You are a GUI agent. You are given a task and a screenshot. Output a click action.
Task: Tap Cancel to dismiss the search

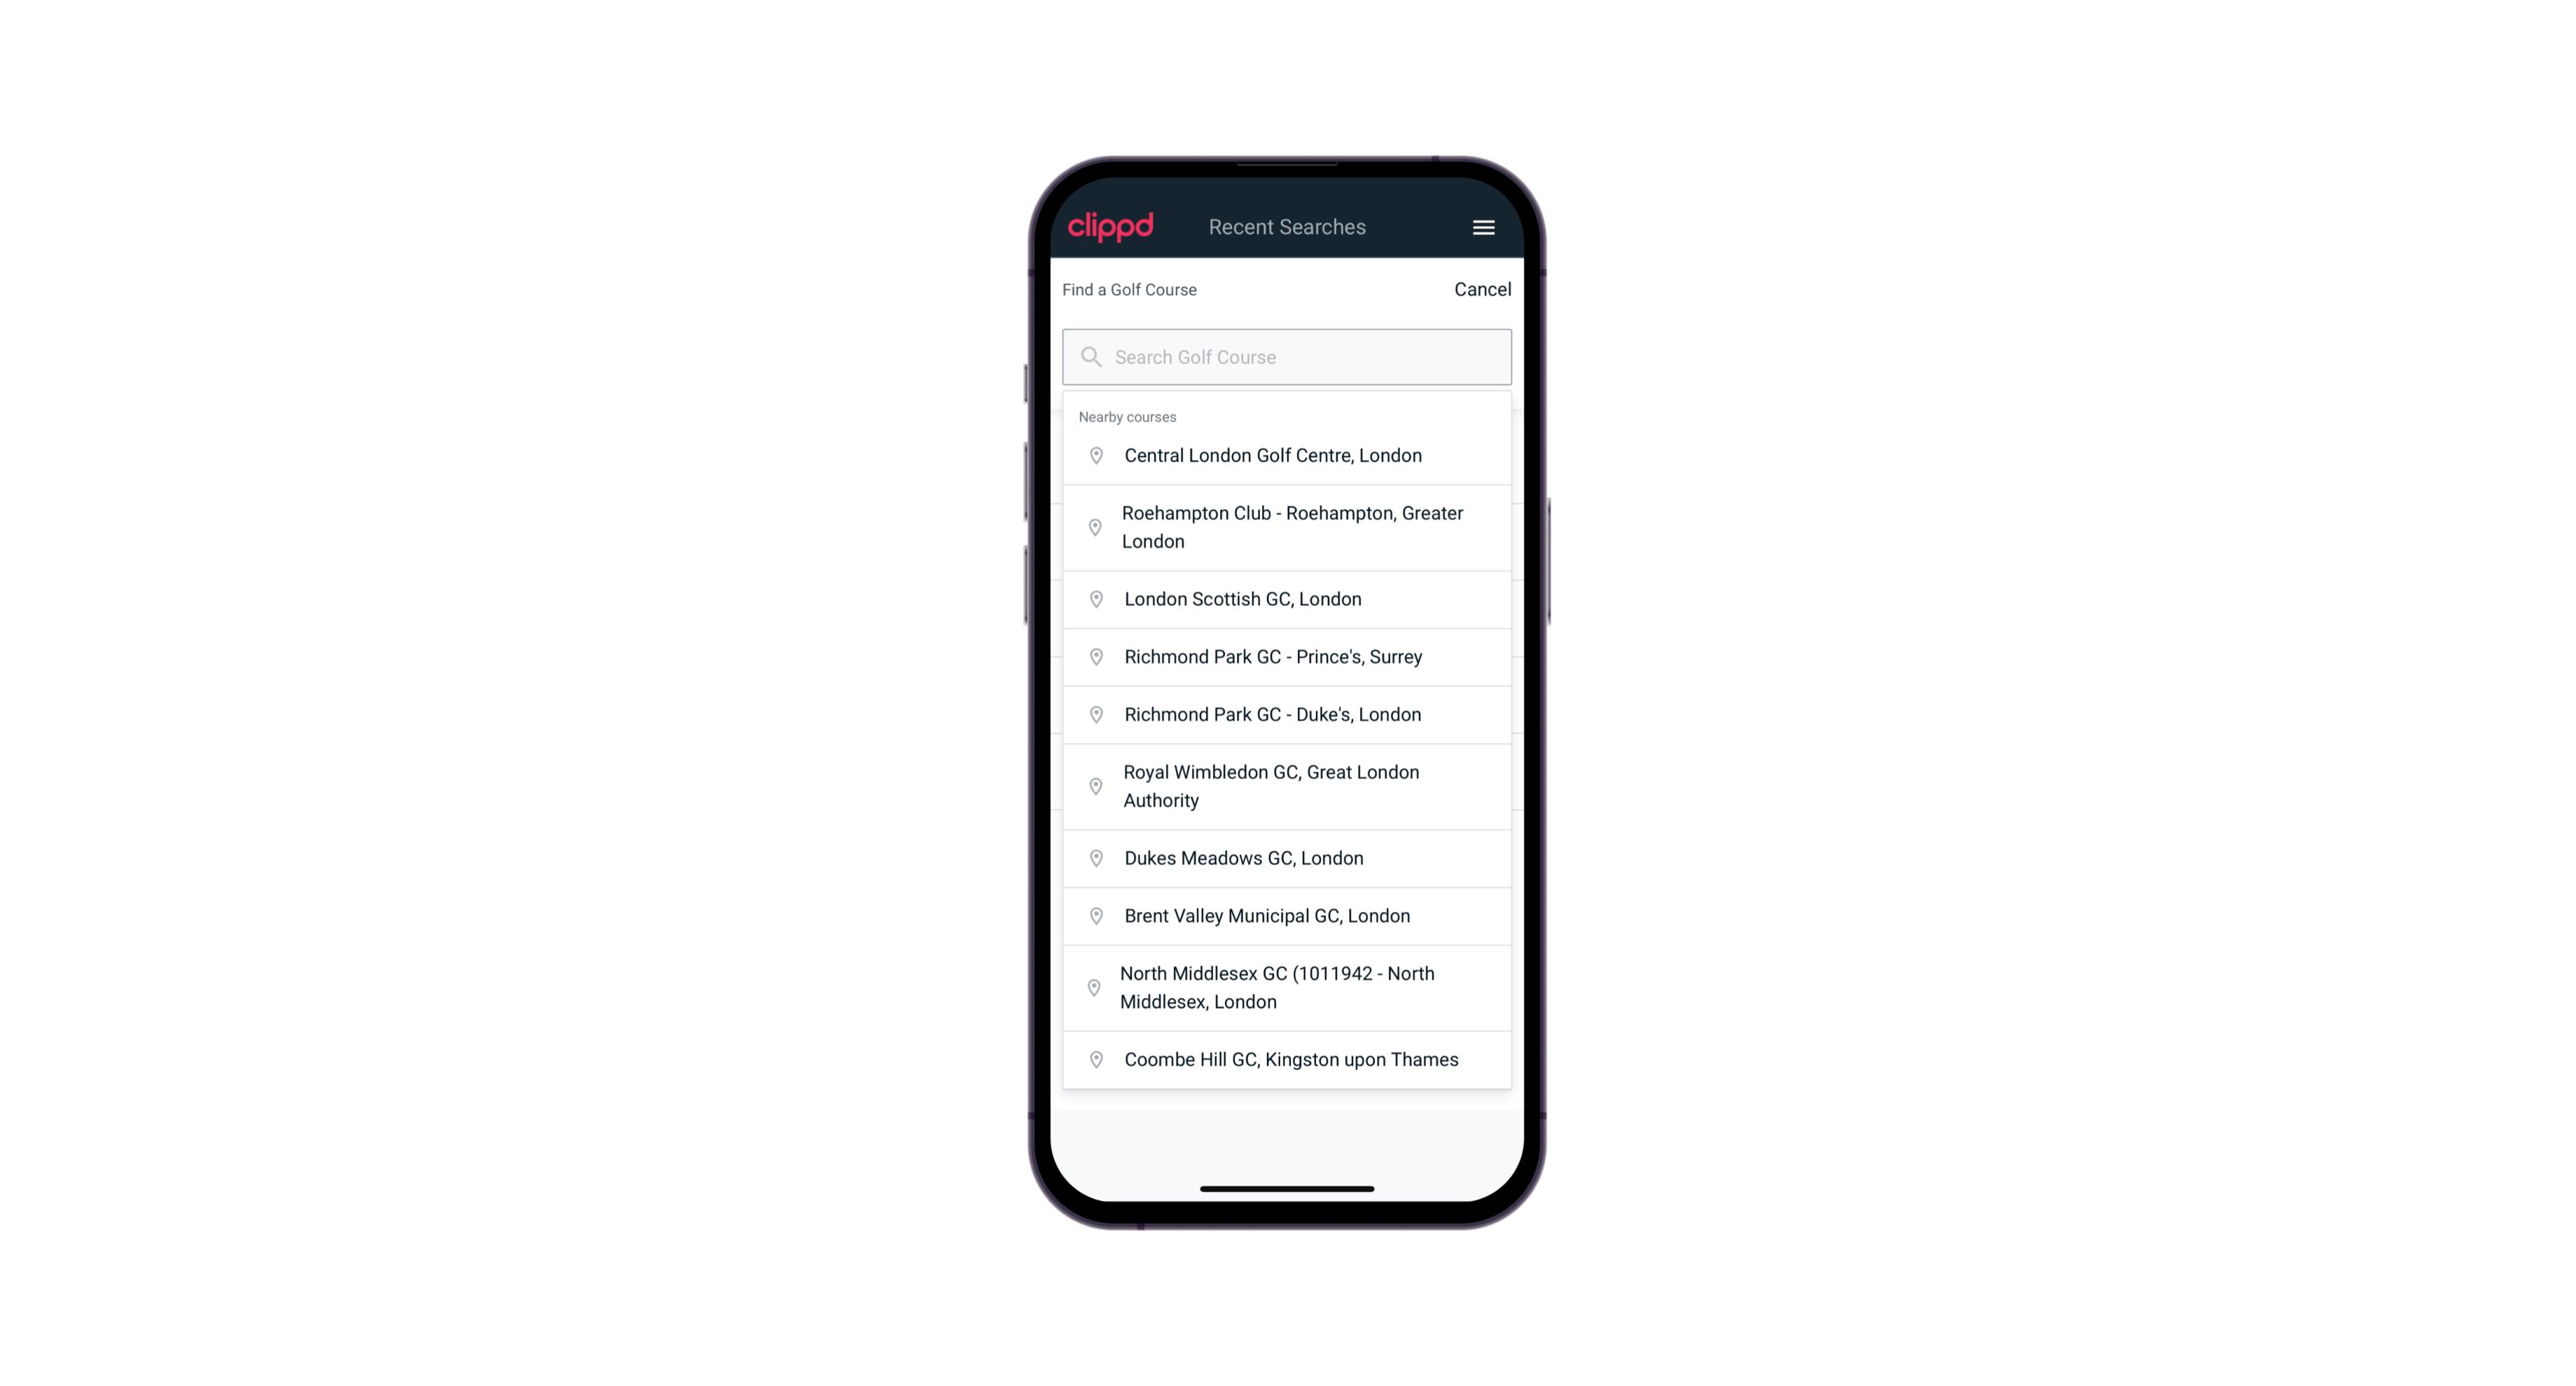click(1481, 289)
